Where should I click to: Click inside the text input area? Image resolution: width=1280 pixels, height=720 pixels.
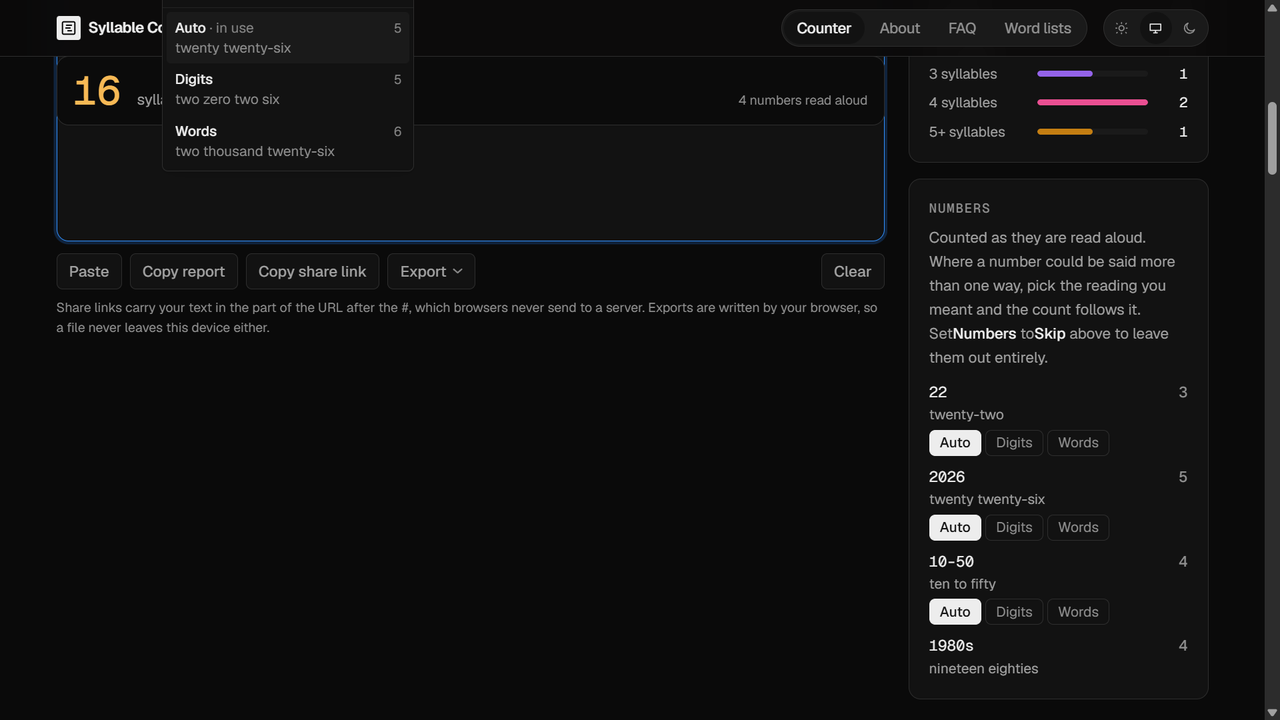(470, 183)
